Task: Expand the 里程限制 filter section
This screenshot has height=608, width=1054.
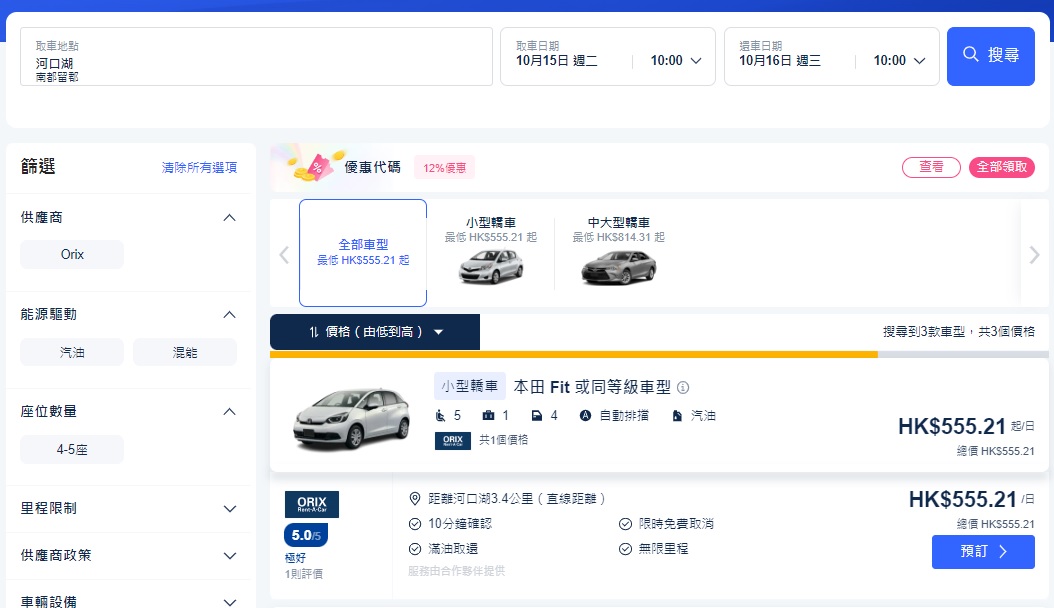Action: (131, 508)
